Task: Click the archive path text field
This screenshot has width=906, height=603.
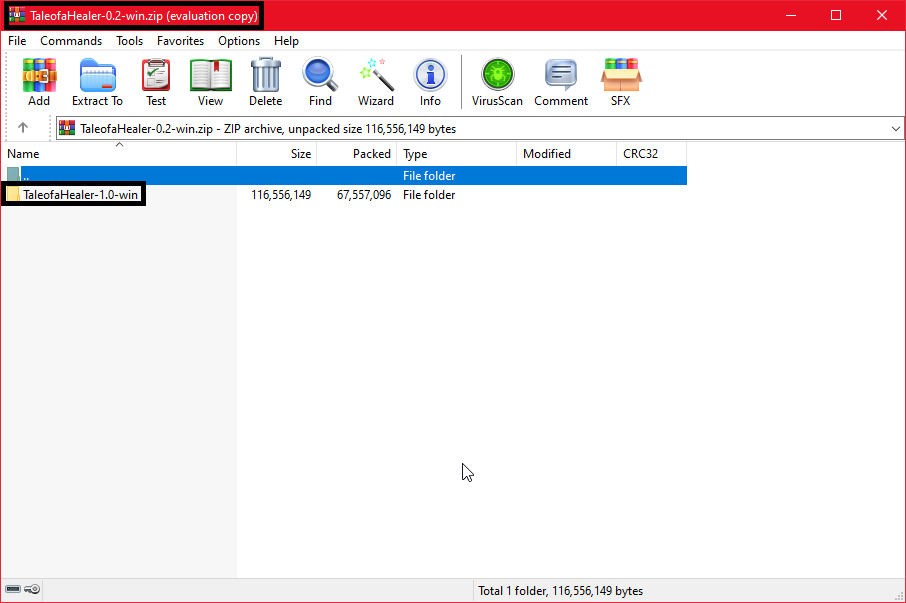Action: 480,128
